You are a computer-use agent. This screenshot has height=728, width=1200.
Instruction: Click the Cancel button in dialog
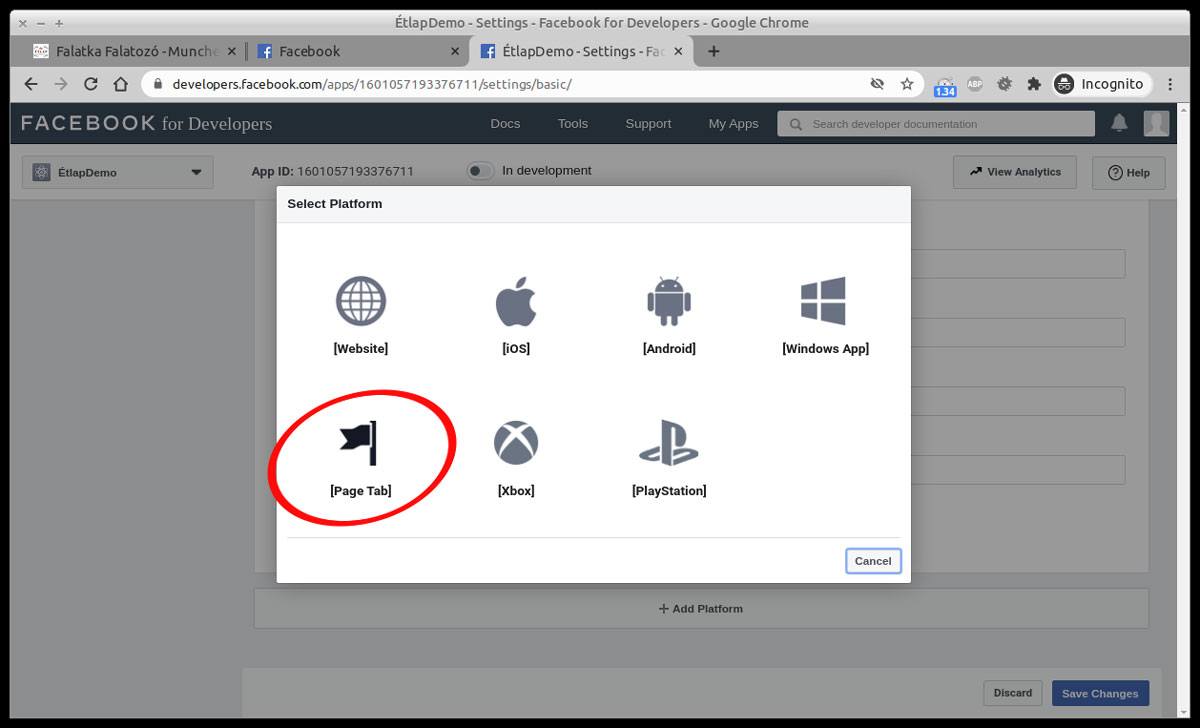pyautogui.click(x=872, y=561)
